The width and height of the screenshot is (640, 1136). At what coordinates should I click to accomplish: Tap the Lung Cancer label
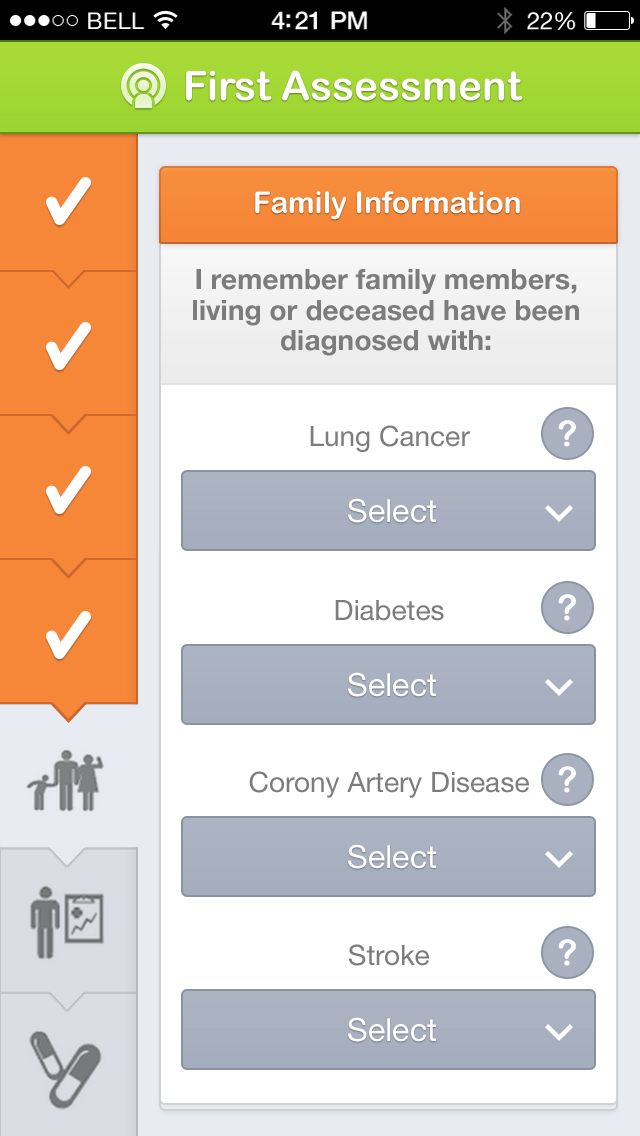point(389,437)
